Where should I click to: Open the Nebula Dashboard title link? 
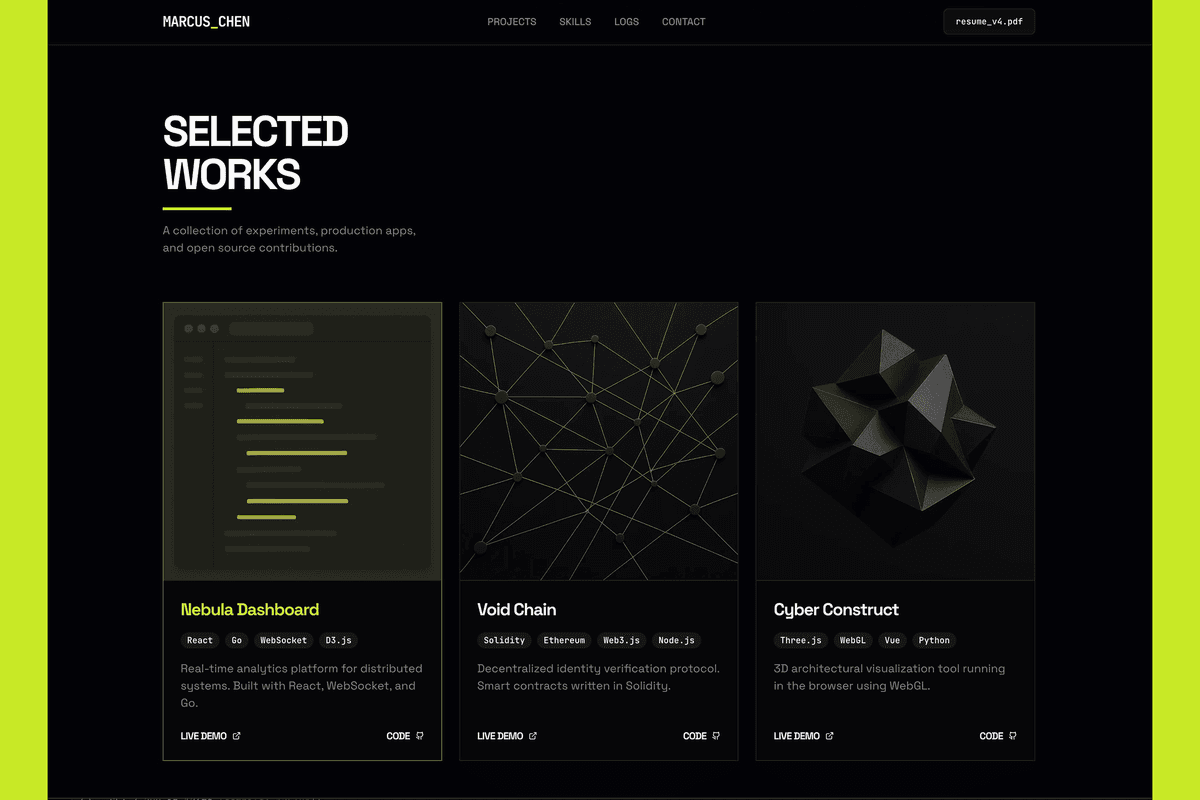(250, 609)
